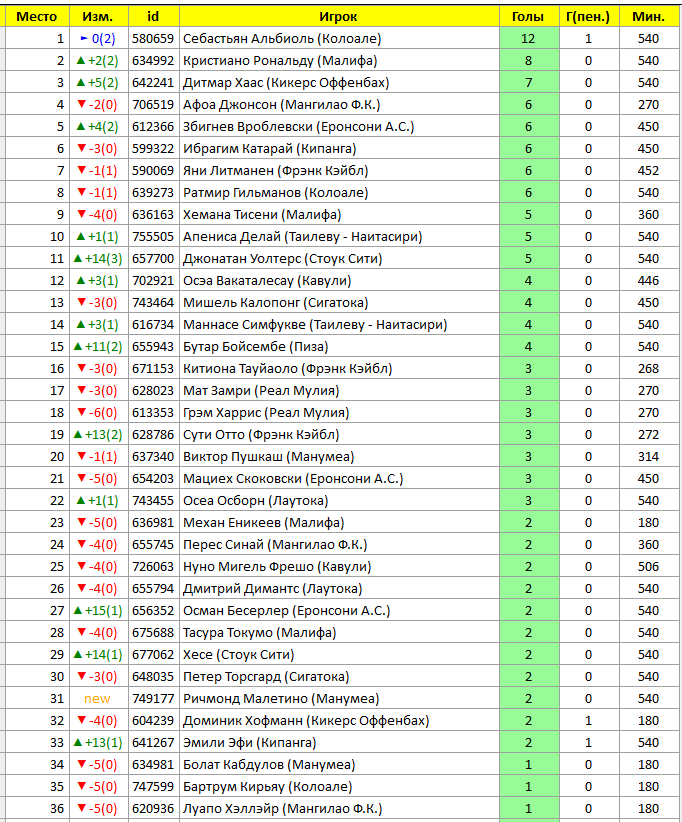Click id cell 749177
This screenshot has height=822, width=682.
pyautogui.click(x=153, y=699)
